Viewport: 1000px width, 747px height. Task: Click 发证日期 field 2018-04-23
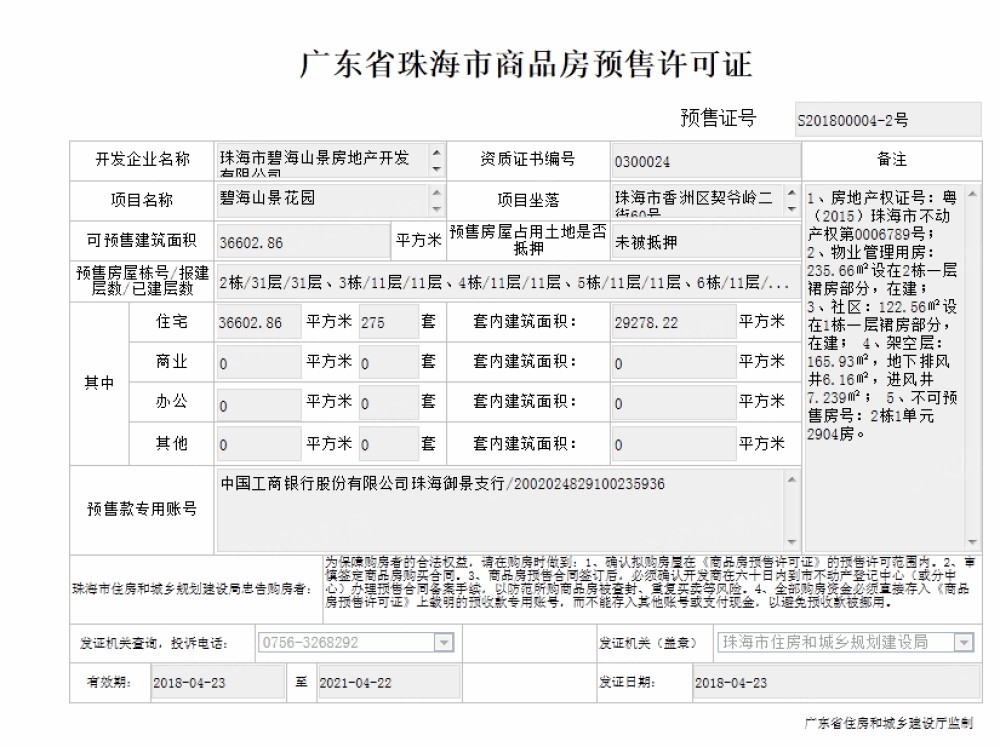pyautogui.click(x=837, y=683)
